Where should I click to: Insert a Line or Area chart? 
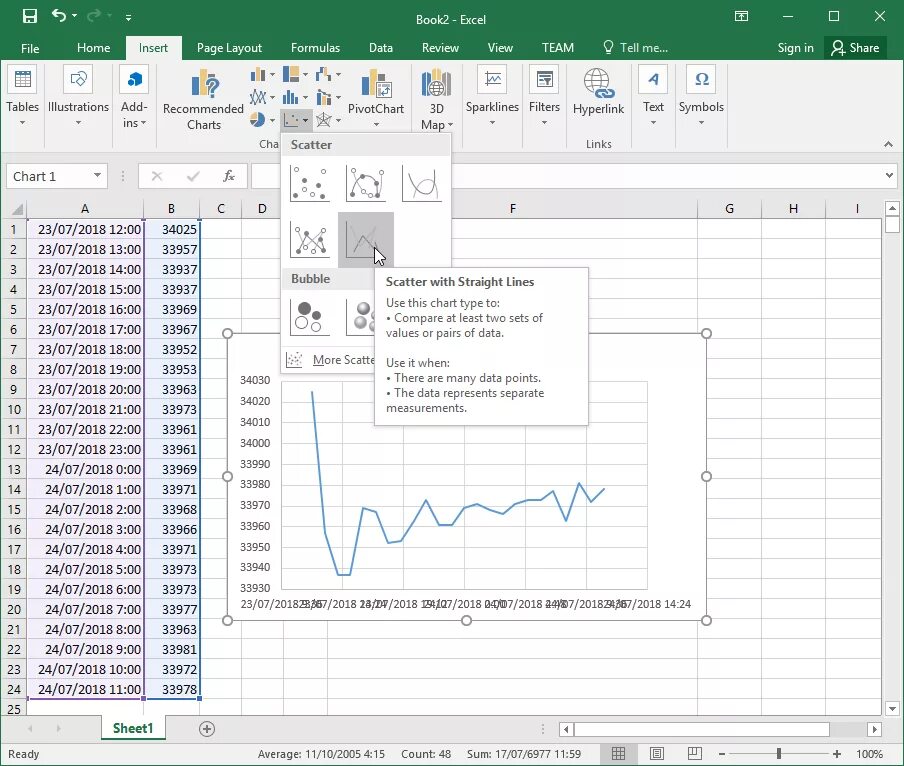pyautogui.click(x=258, y=97)
